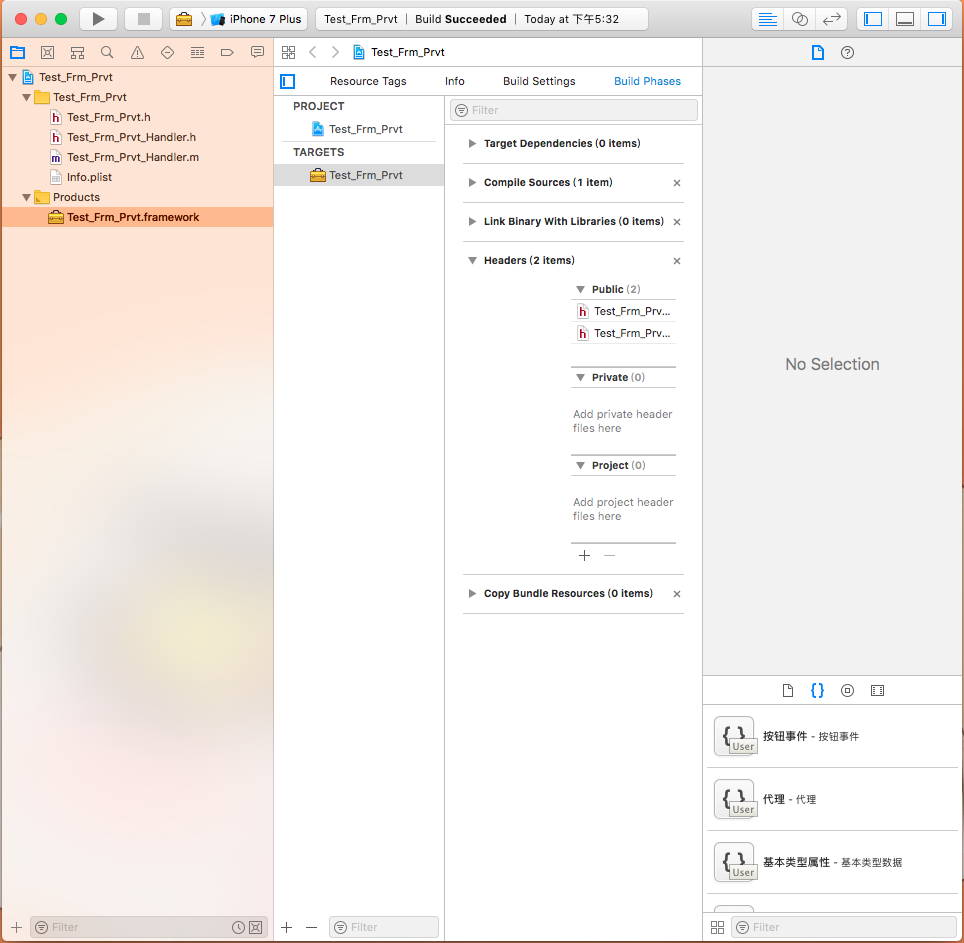Toggle the Utilities panel visibility

tap(937, 19)
